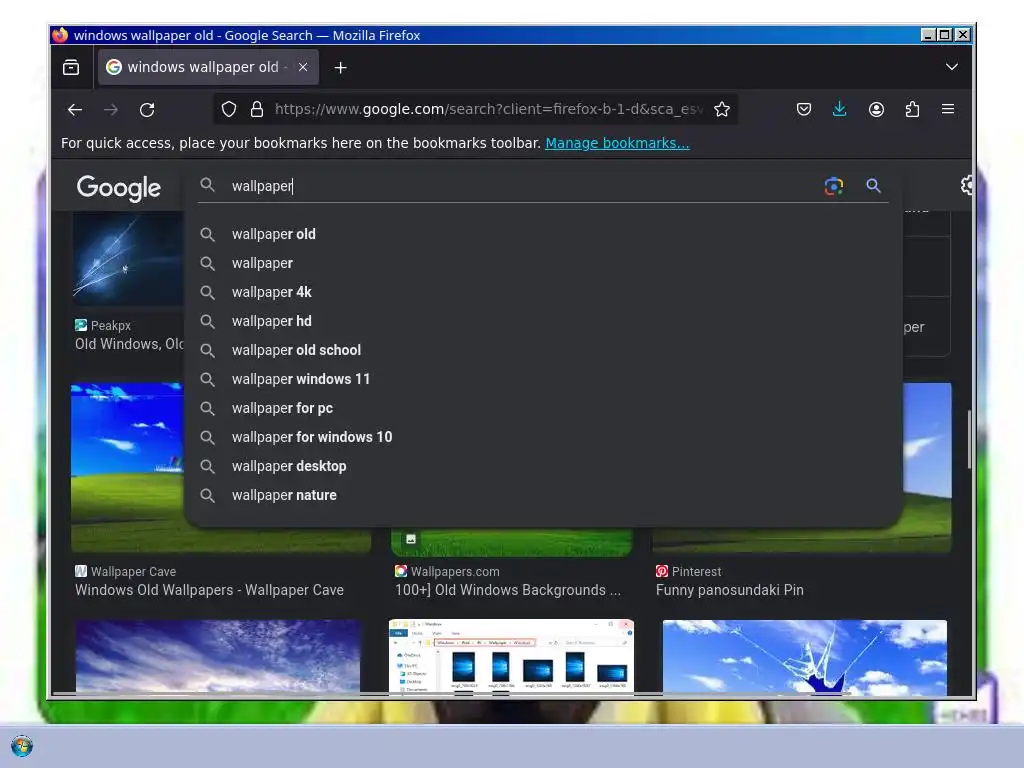View site security padlock information
The width and height of the screenshot is (1024, 768).
(x=257, y=109)
